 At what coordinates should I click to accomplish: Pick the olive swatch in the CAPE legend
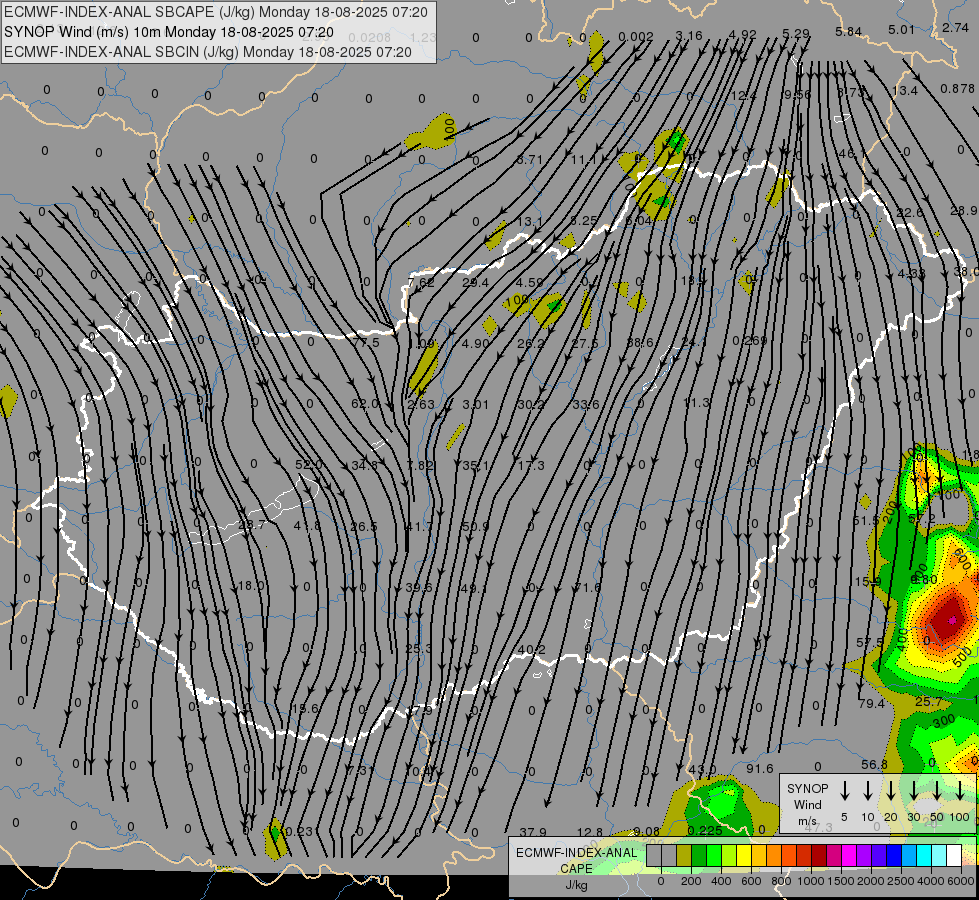tap(684, 856)
